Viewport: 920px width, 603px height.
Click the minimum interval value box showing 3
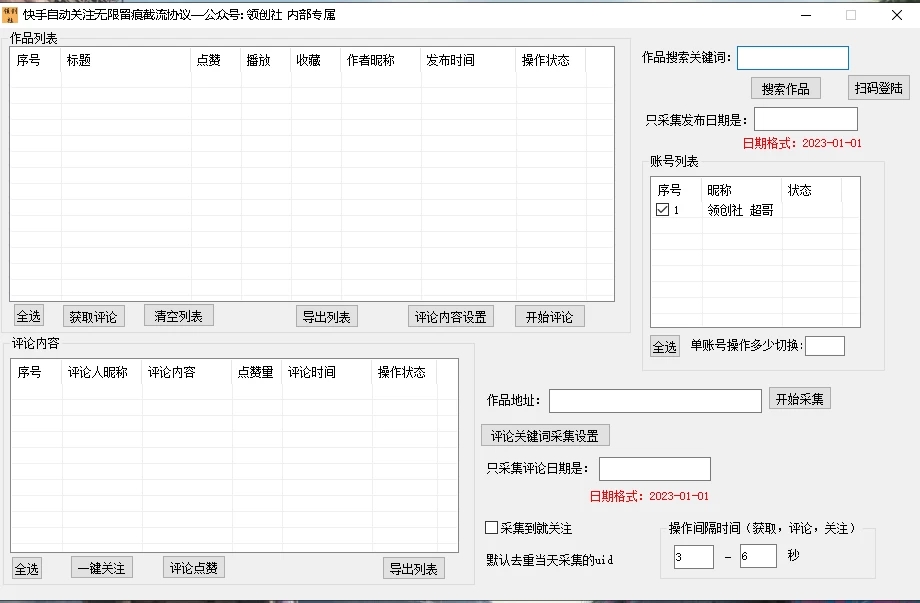pos(692,556)
